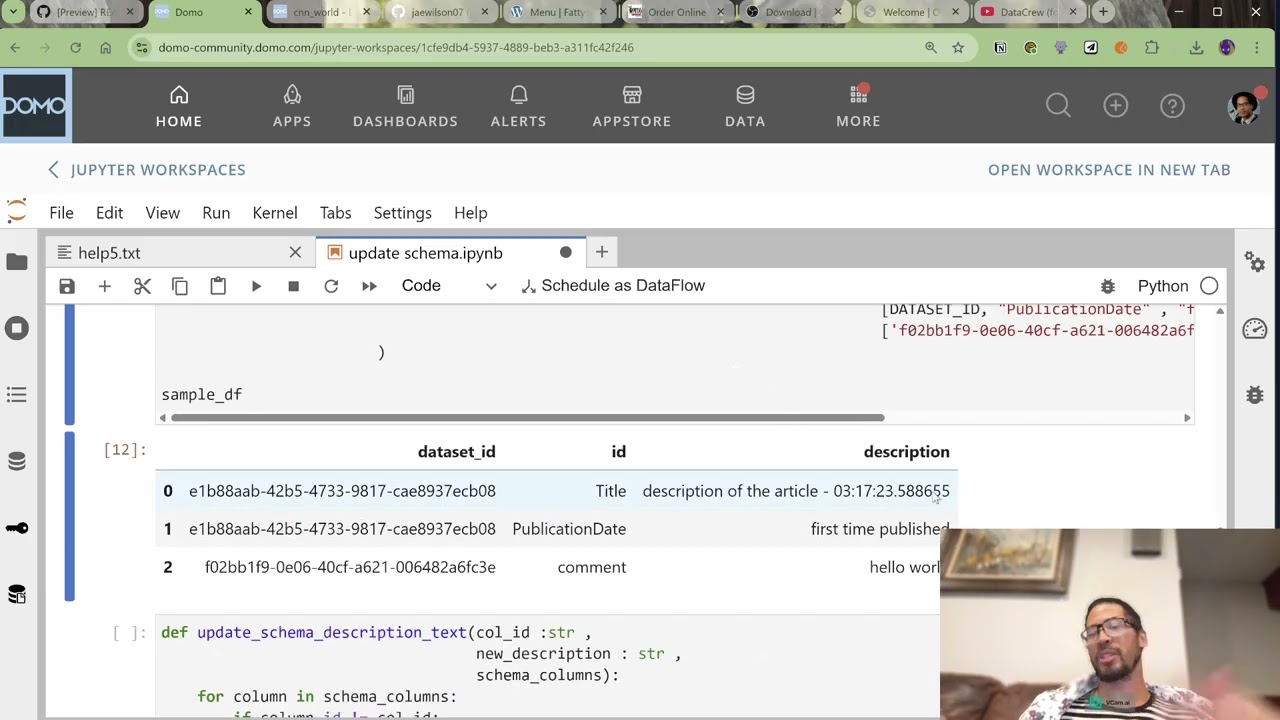Select the update schema.ipynb tab
The image size is (1280, 720).
click(x=450, y=253)
